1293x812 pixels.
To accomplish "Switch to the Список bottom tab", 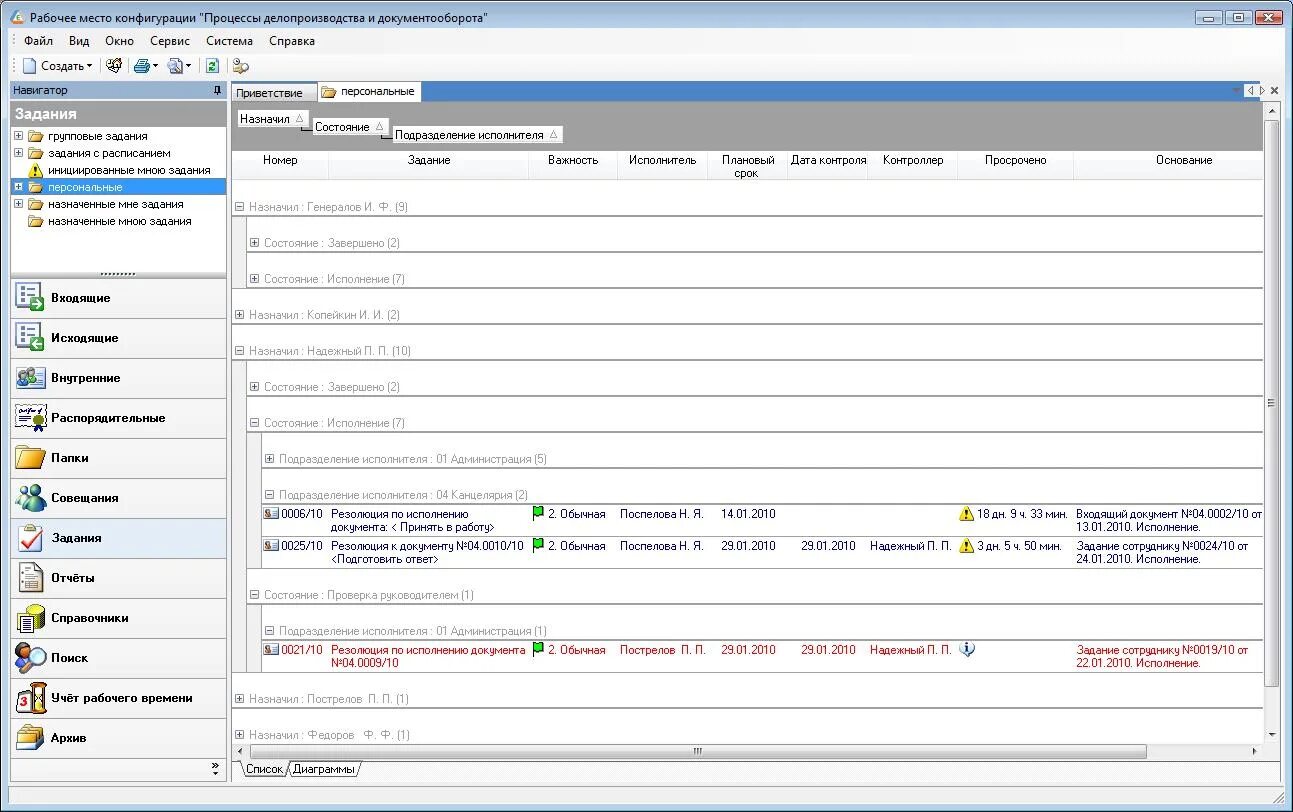I will pos(264,769).
